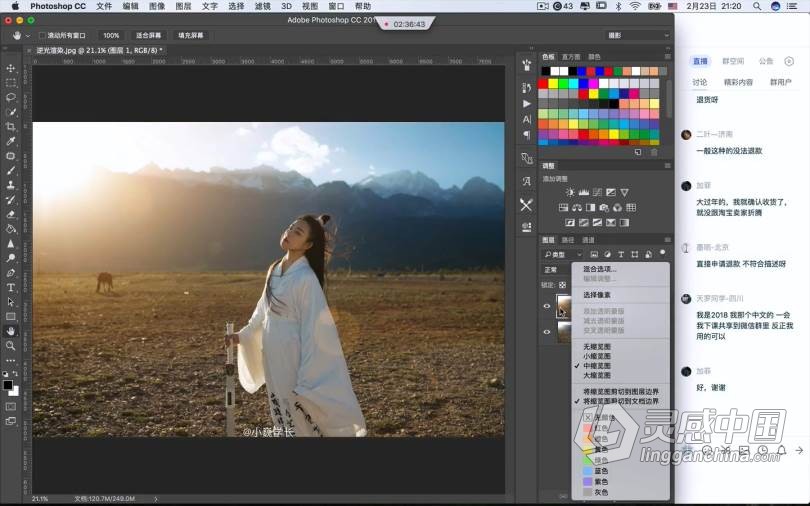Click the top layer thumbnail
This screenshot has height=506, width=810.
click(564, 306)
